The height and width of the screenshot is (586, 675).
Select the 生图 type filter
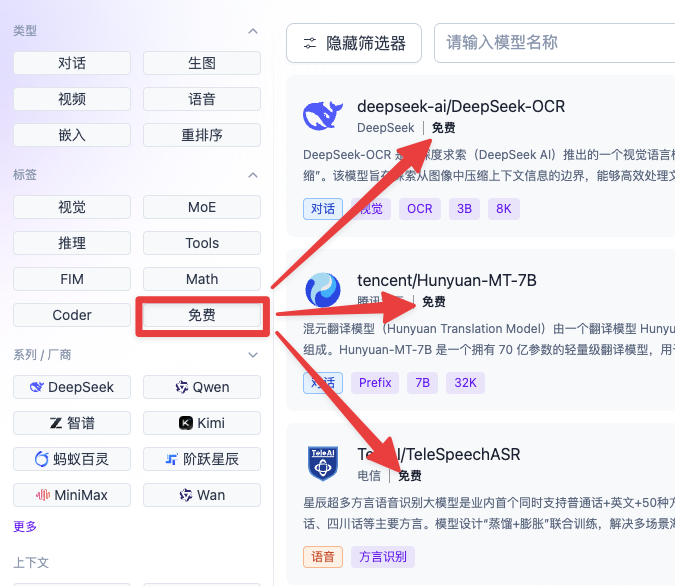point(202,63)
